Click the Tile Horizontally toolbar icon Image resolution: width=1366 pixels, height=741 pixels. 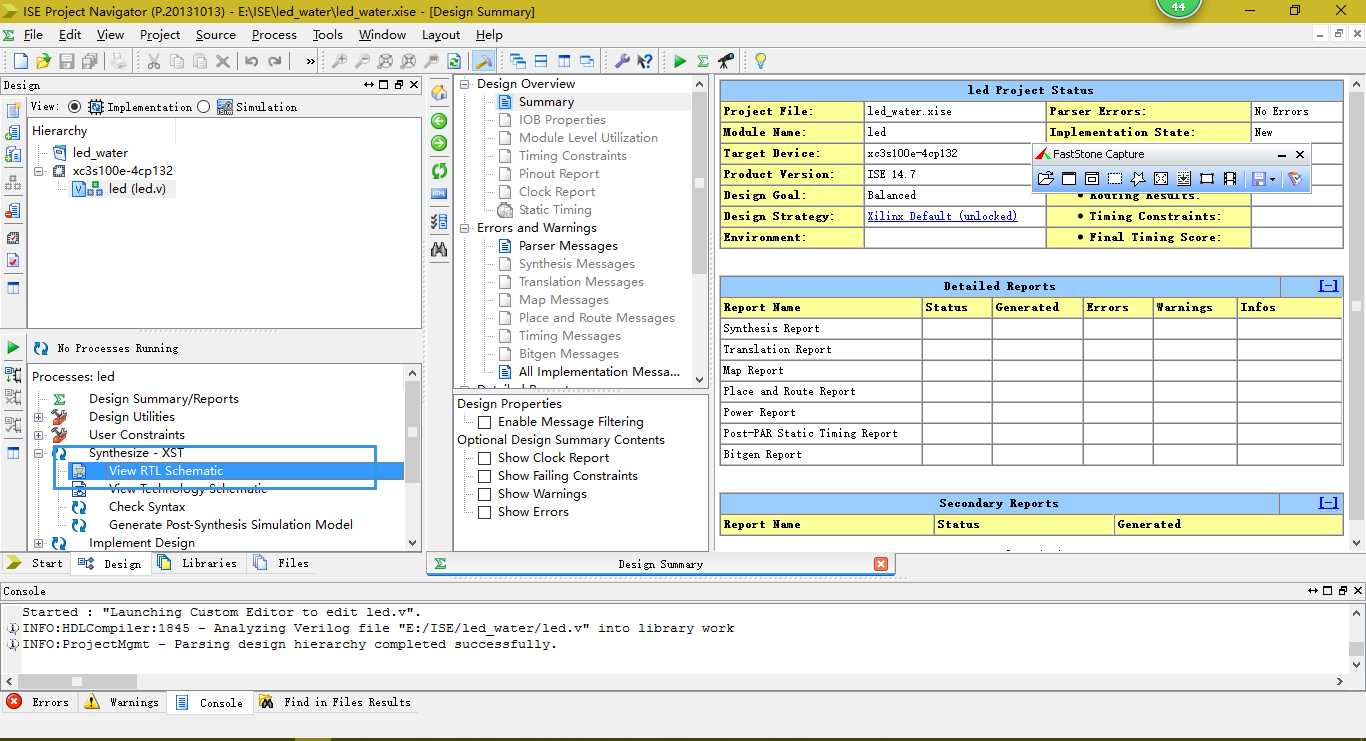[540, 62]
